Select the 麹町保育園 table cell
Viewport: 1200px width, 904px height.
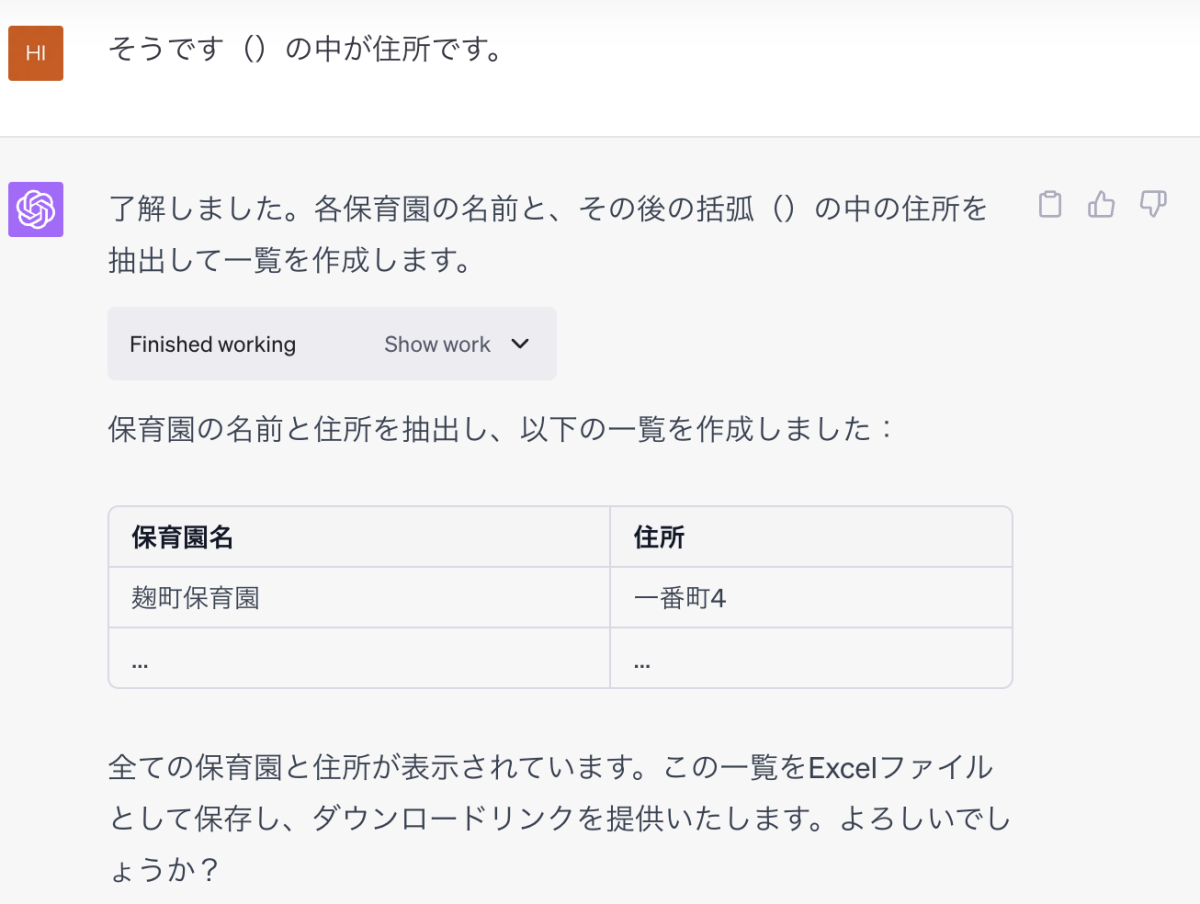point(196,598)
